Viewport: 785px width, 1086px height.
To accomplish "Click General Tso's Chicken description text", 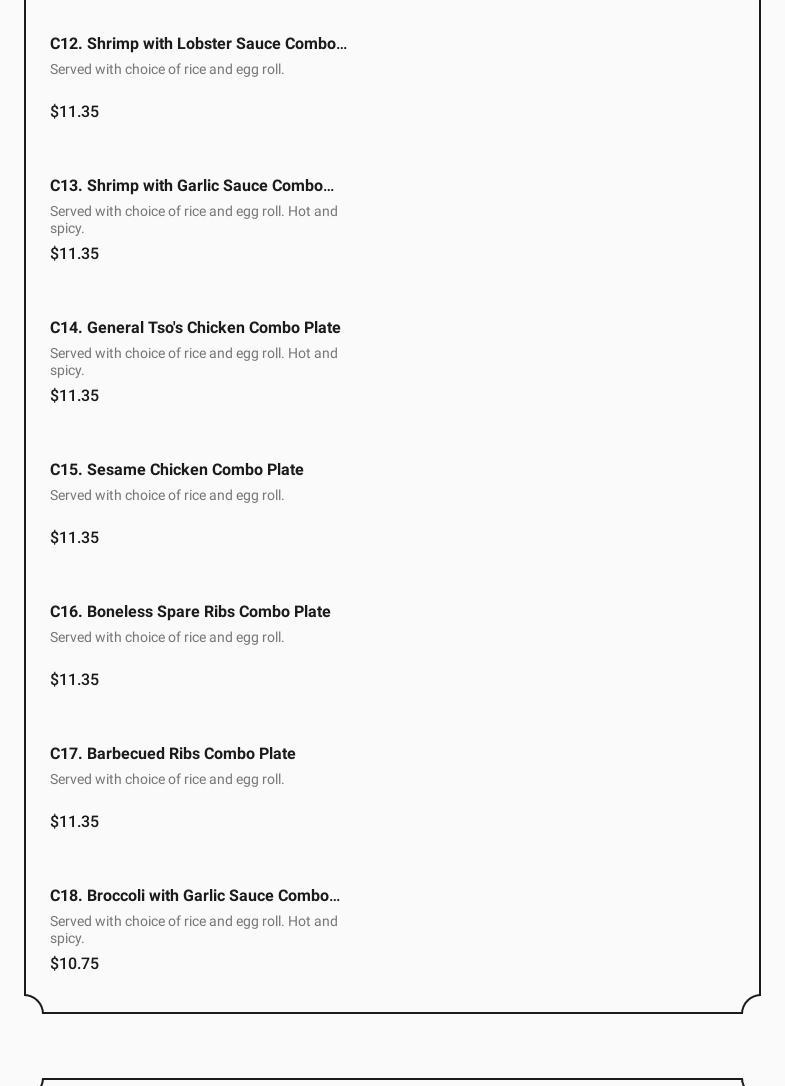I will click(x=193, y=362).
